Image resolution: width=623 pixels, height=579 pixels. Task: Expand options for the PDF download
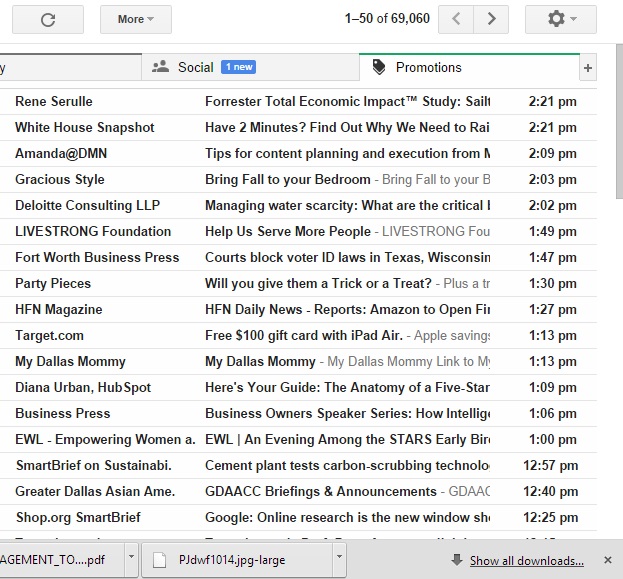(x=131, y=561)
